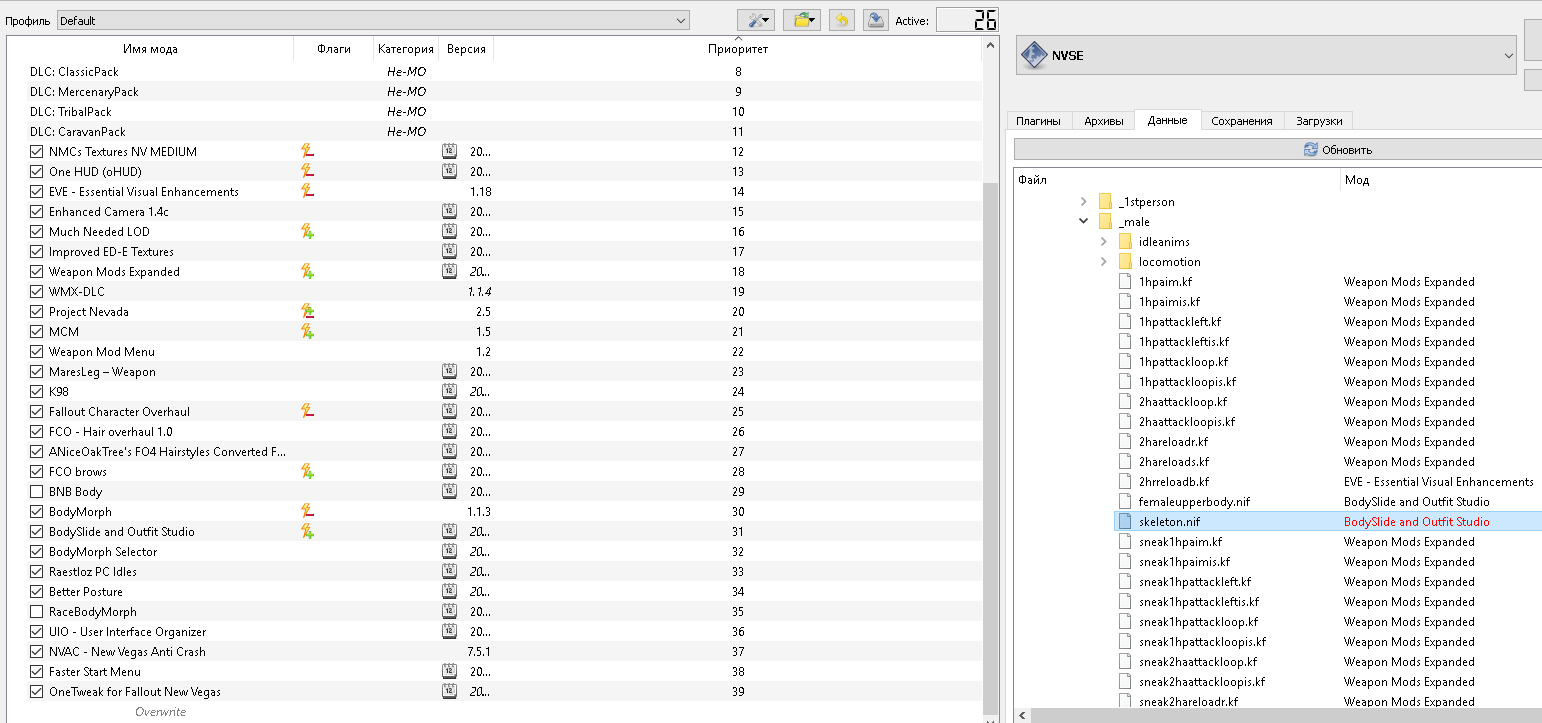This screenshot has width=1542, height=723.
Task: Switch to the Архивы tab
Action: [1103, 121]
